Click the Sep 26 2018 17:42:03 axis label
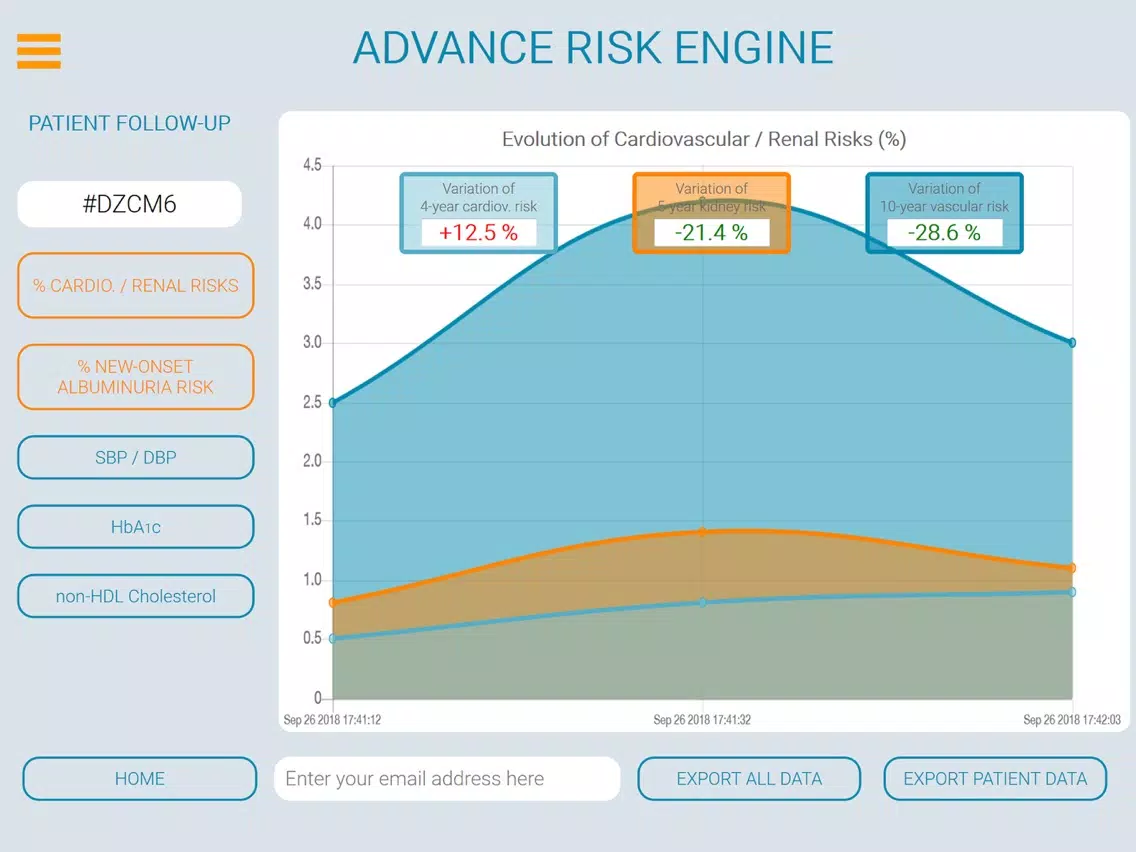 1072,719
